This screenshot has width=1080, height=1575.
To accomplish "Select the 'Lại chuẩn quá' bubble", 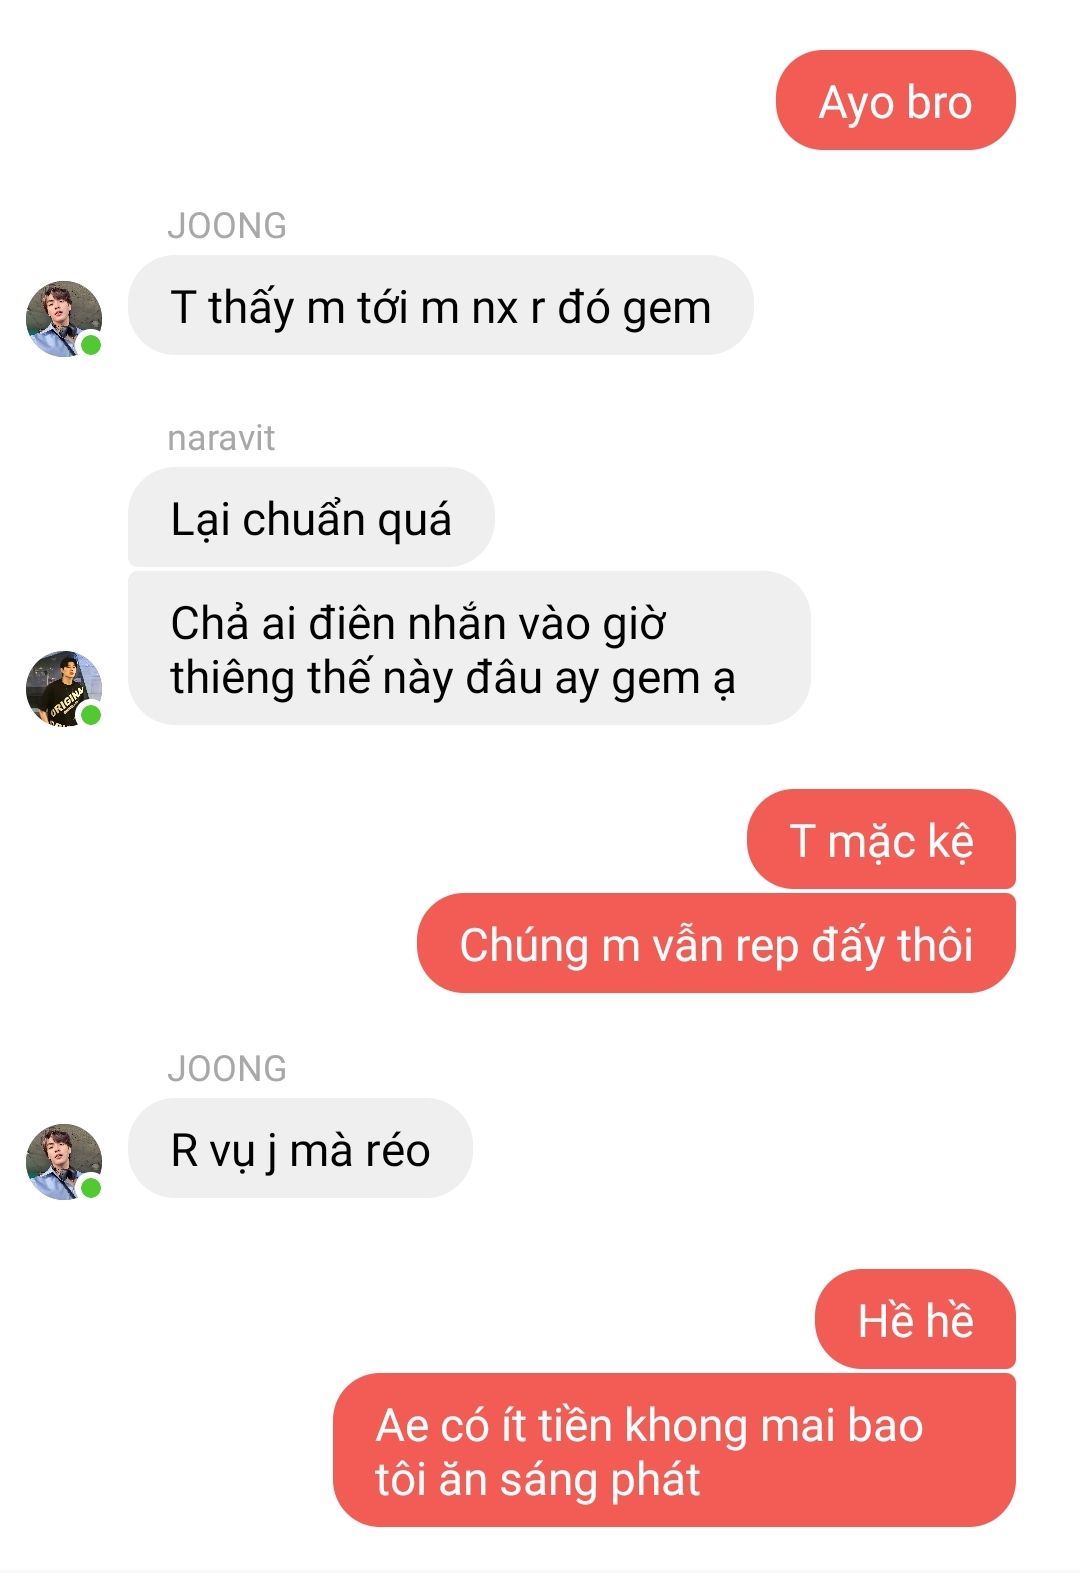I will coord(311,518).
